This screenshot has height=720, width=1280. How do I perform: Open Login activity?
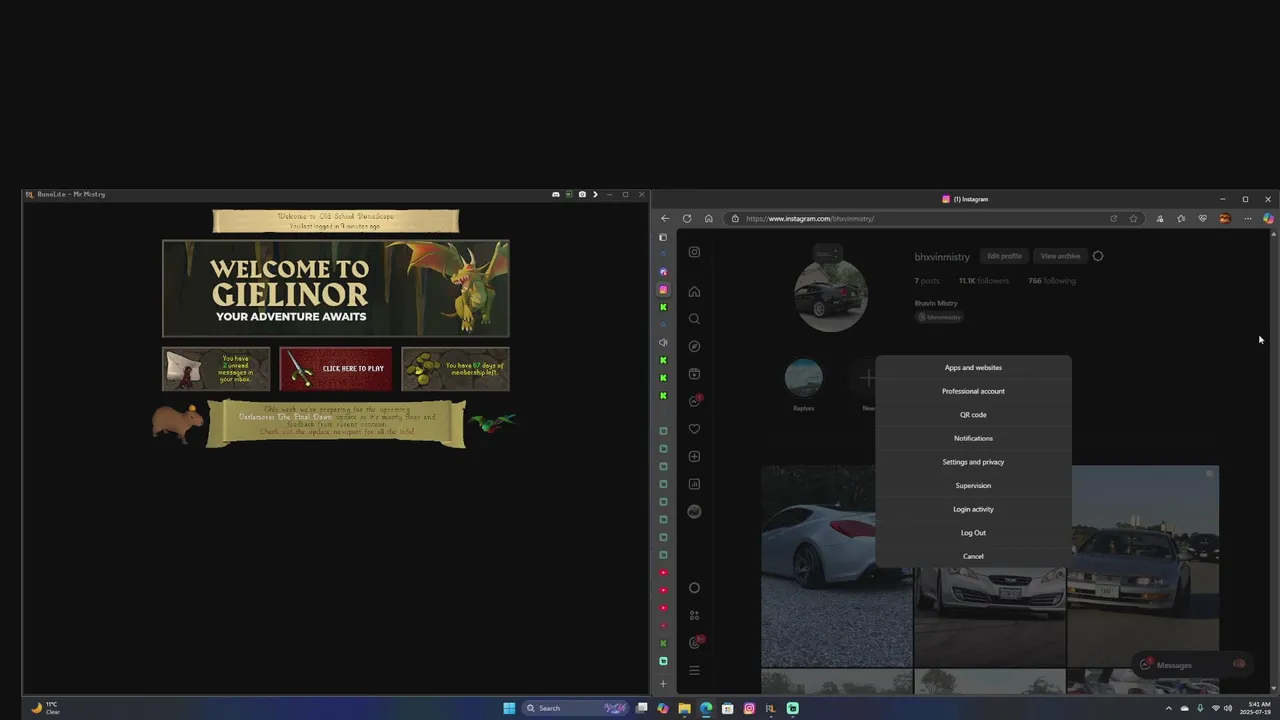tap(973, 509)
